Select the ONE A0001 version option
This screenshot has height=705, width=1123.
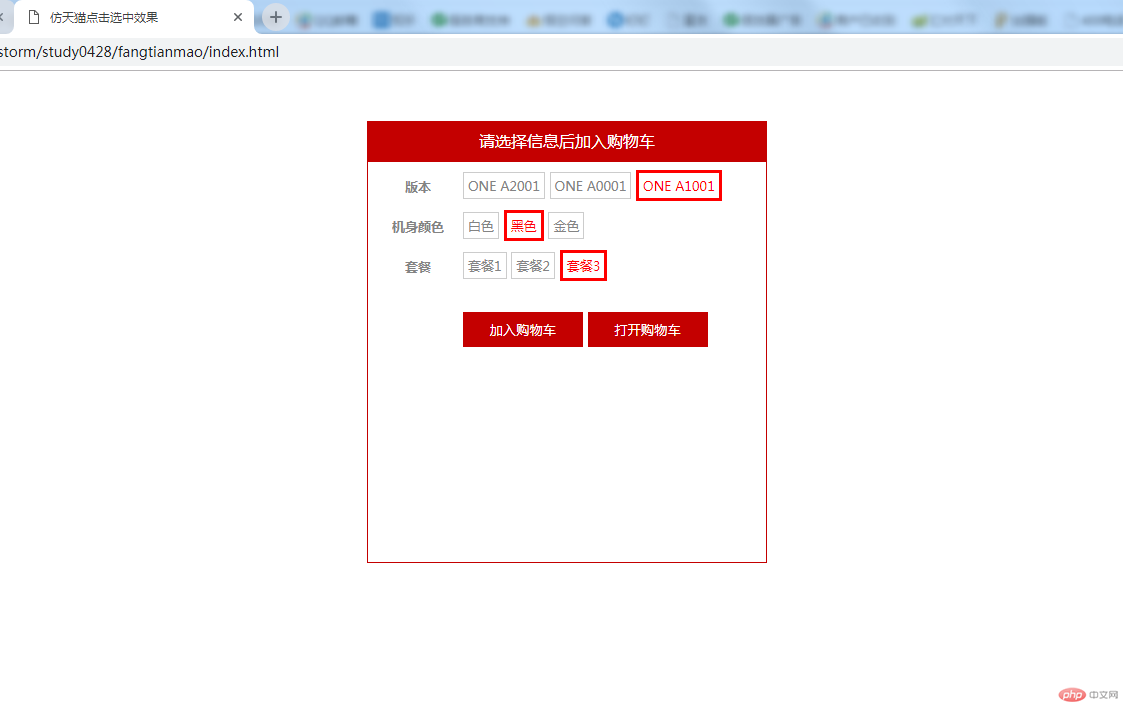pos(590,185)
